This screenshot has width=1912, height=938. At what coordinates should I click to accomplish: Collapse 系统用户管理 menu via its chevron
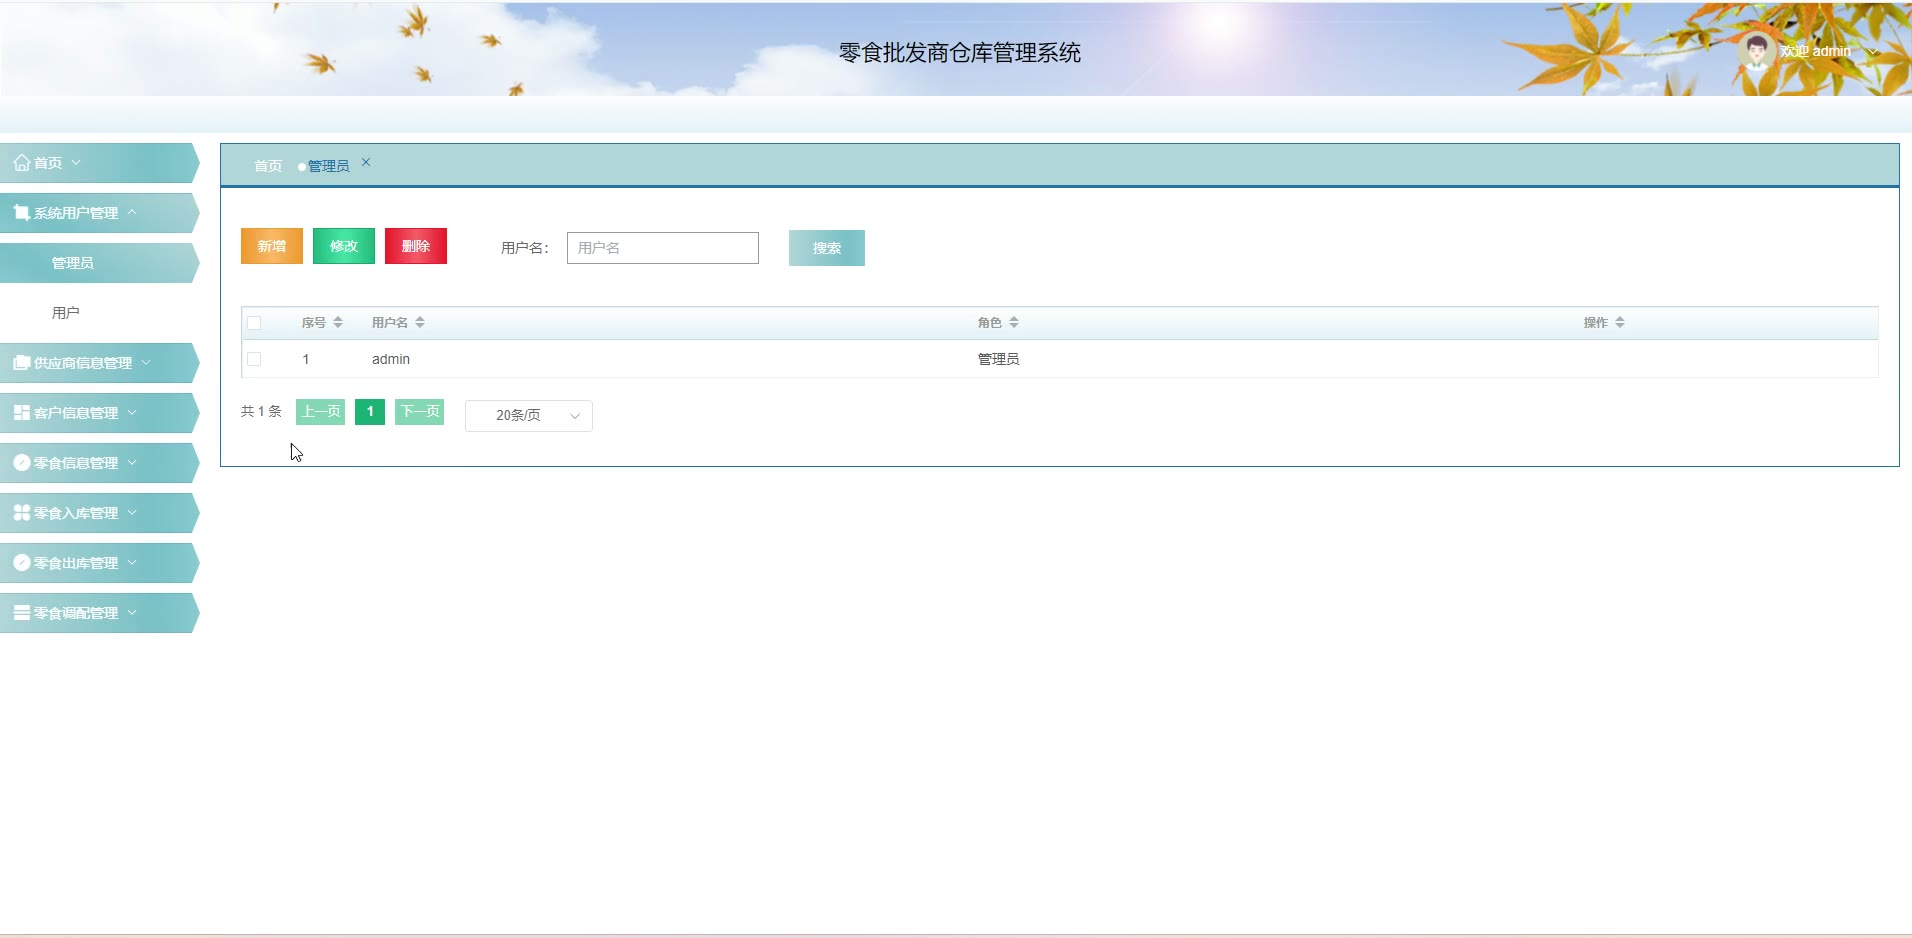point(132,212)
